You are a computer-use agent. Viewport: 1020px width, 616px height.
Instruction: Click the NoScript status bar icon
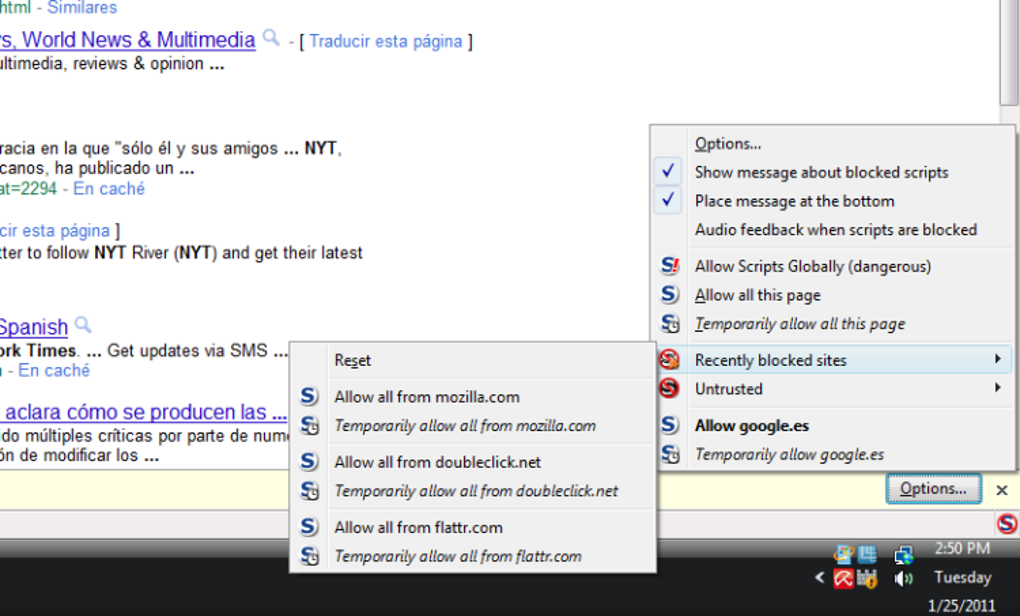1007,524
